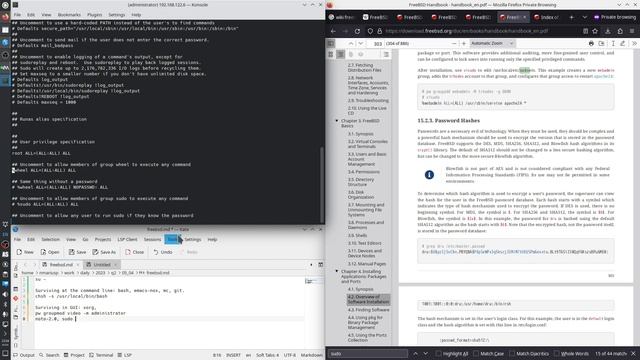640x360 pixels.
Task: Switch to freebsd.md tab in Kate
Action: (60, 265)
